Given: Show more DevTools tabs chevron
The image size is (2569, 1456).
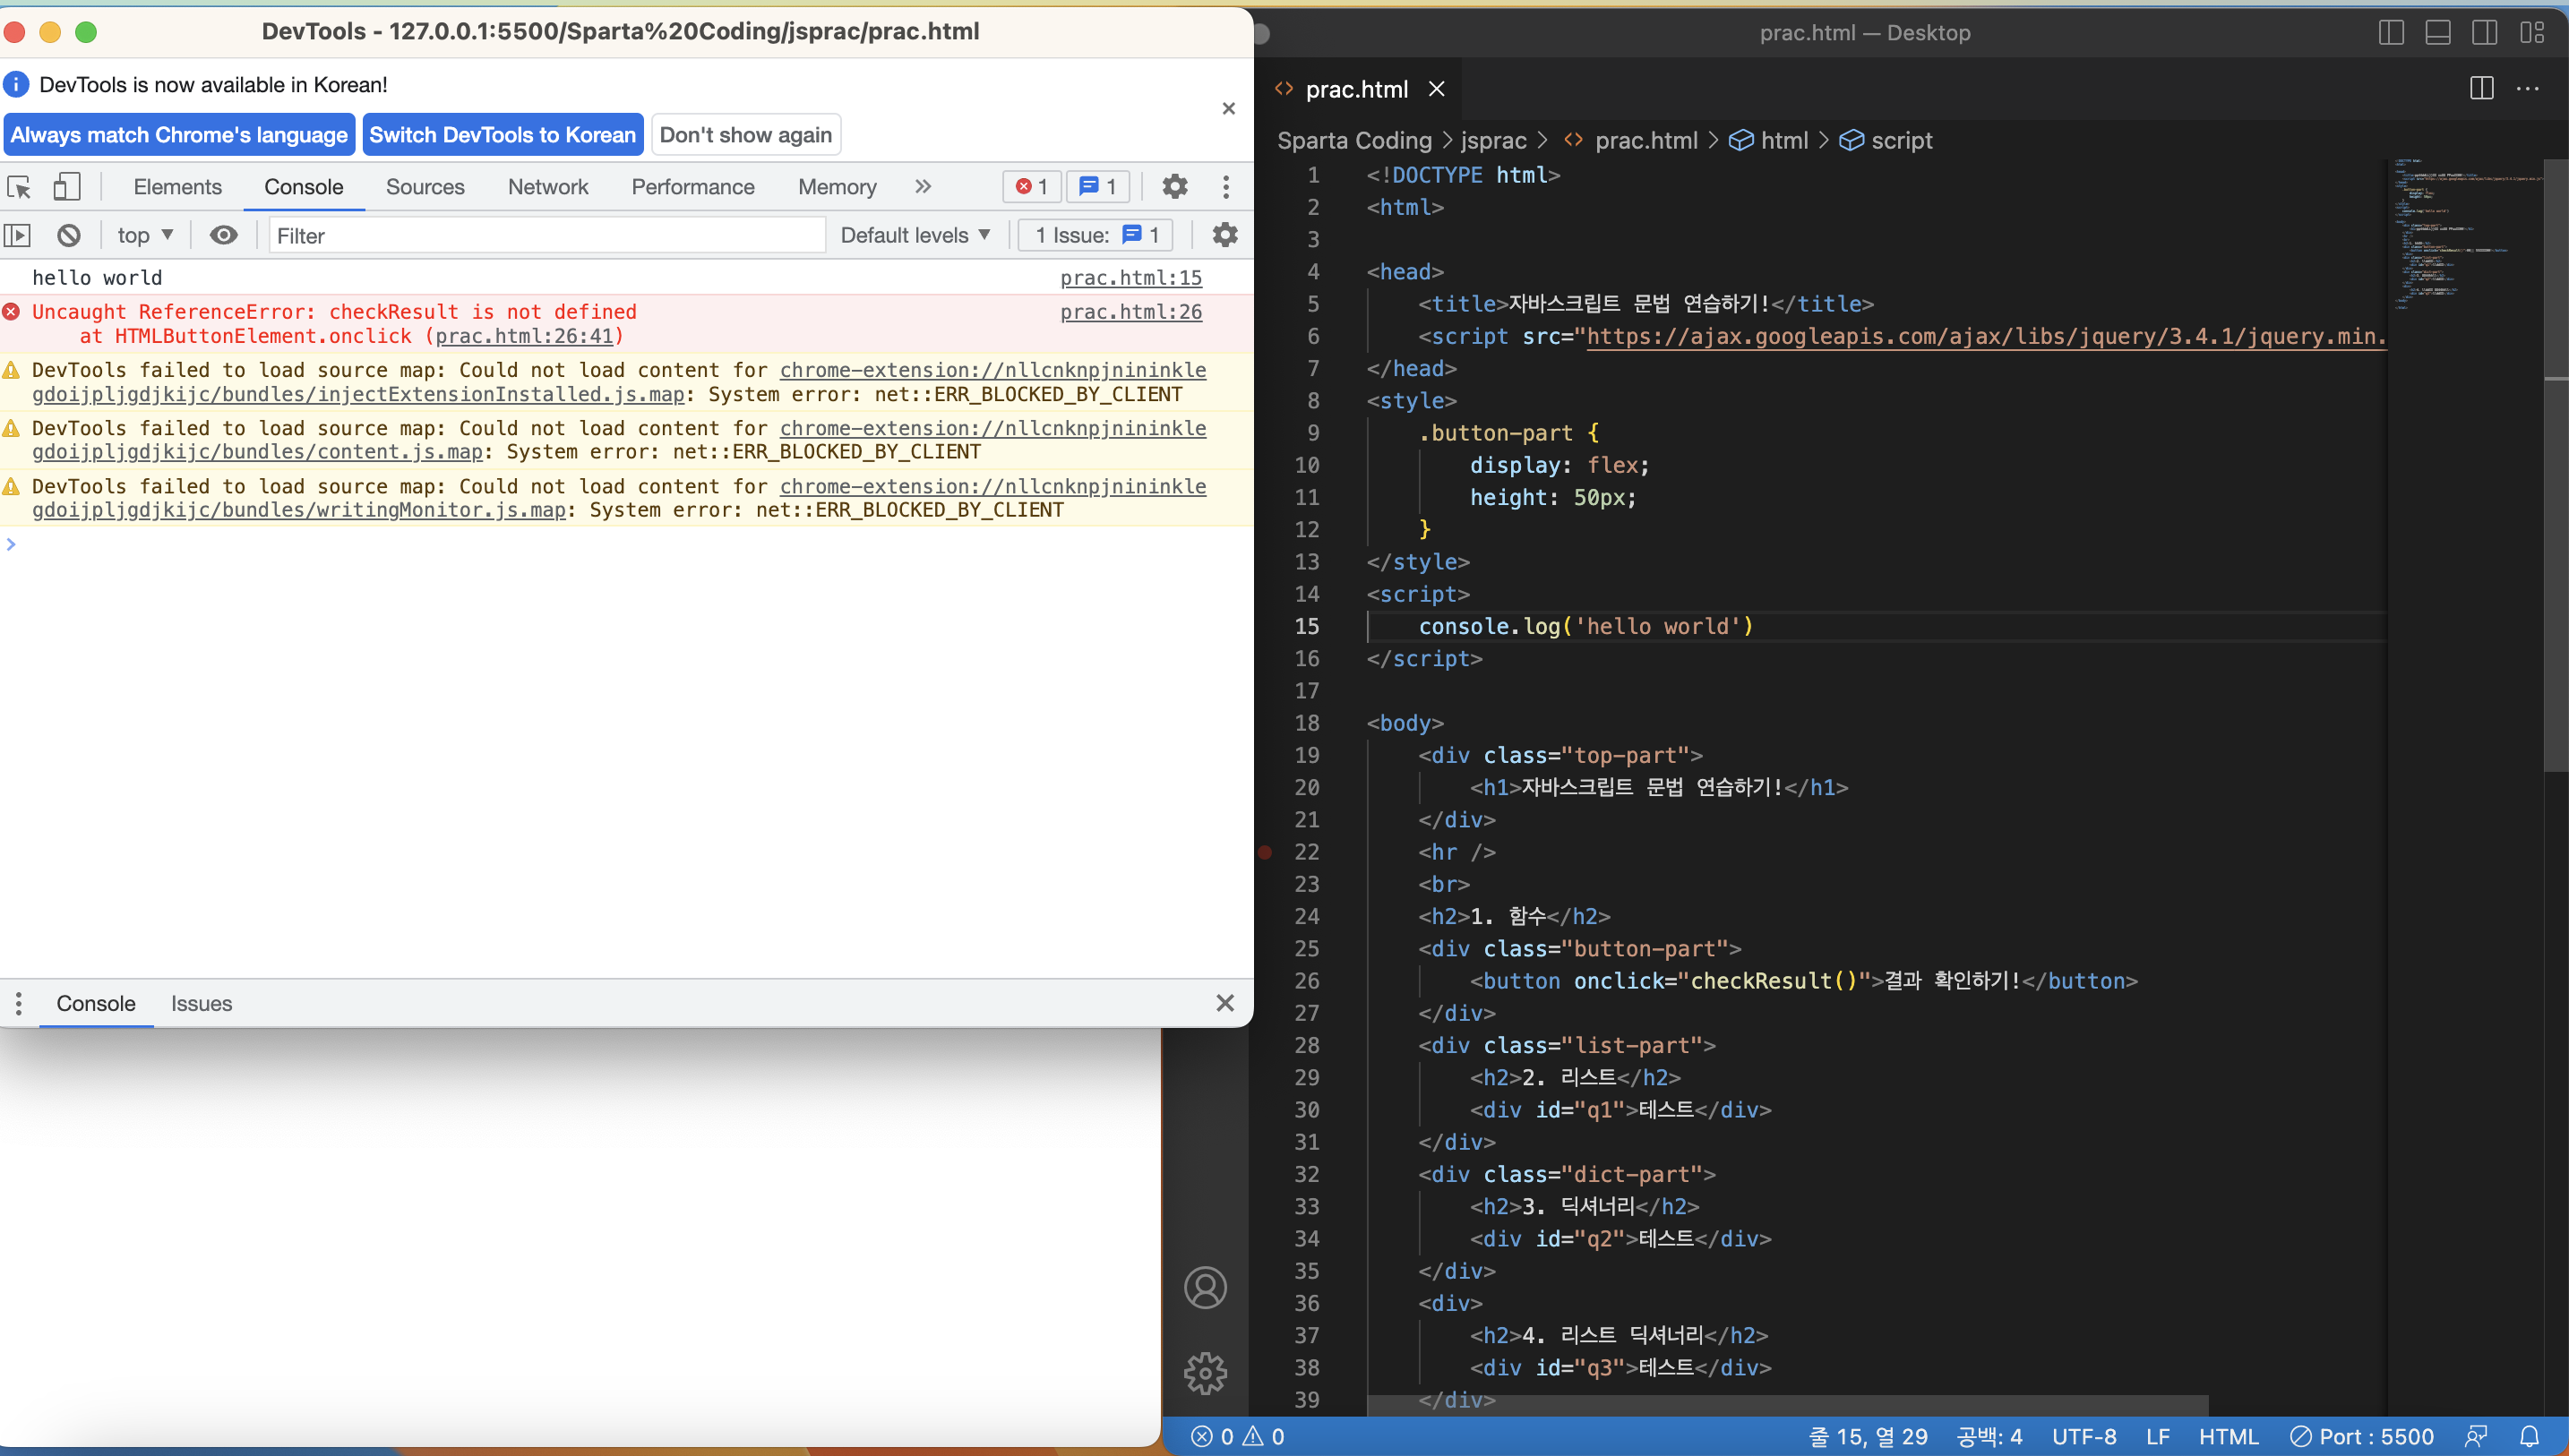Looking at the screenshot, I should pyautogui.click(x=923, y=187).
